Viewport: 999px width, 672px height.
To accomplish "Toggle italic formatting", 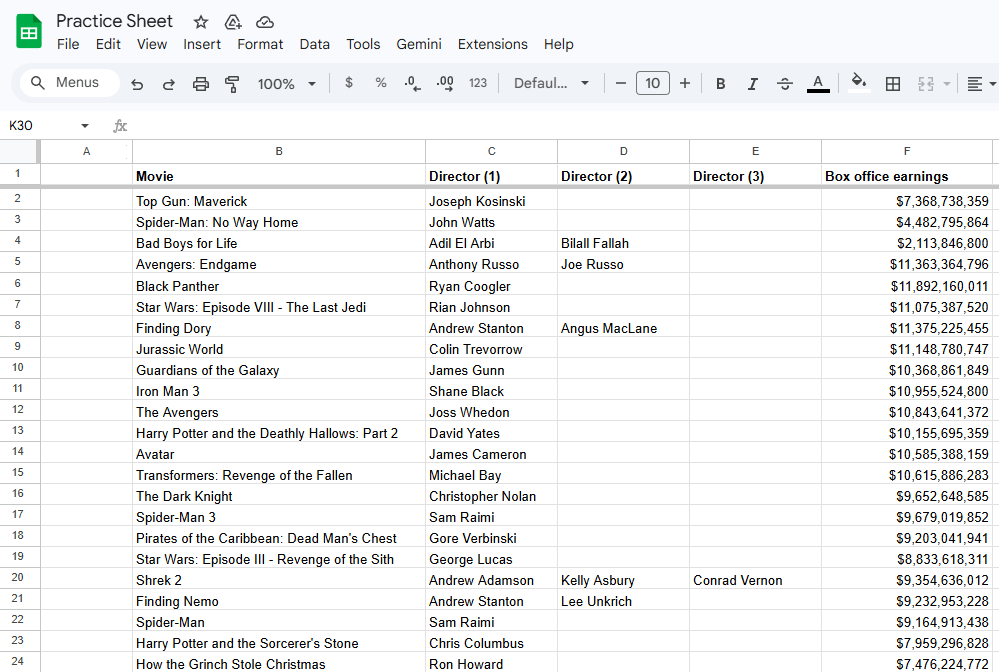I will tap(752, 83).
